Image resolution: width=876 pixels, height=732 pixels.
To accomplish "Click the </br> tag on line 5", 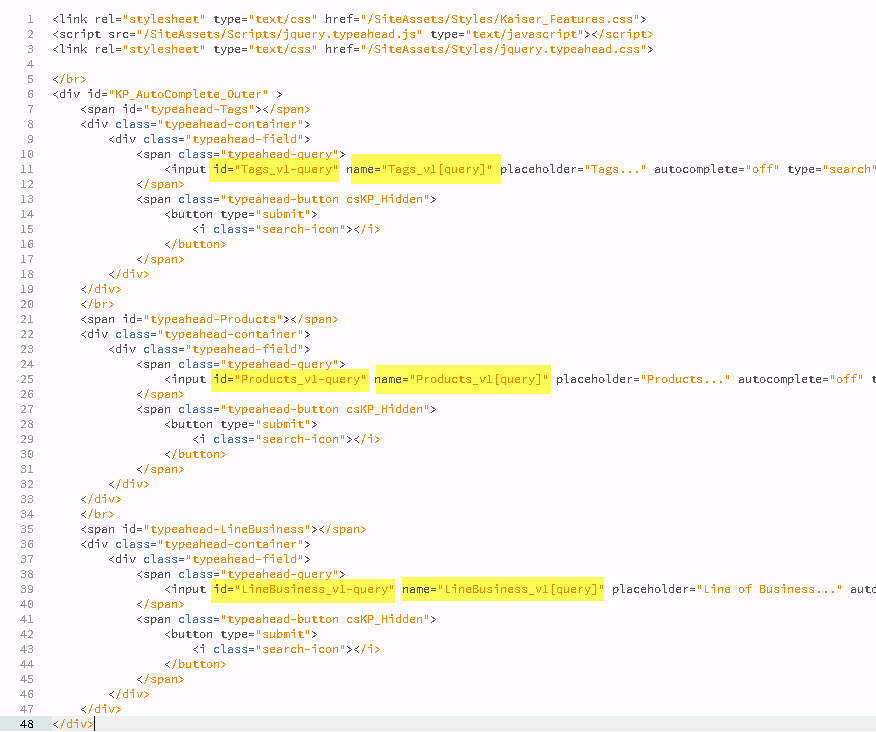I will [x=69, y=79].
